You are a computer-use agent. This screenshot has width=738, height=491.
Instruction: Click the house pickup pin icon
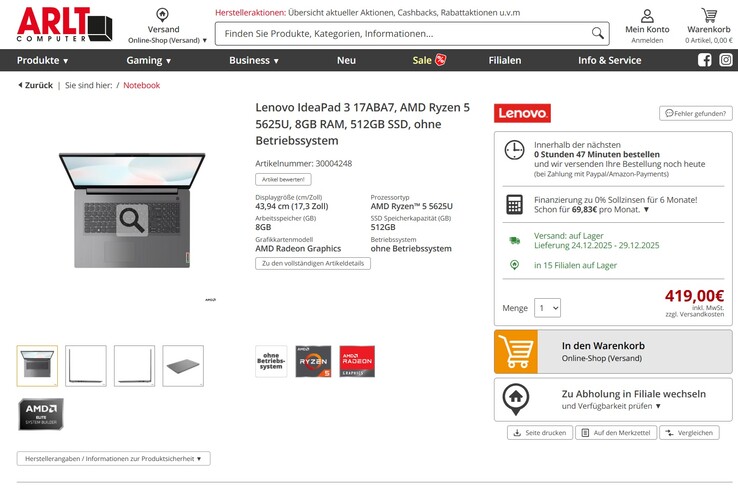point(516,399)
